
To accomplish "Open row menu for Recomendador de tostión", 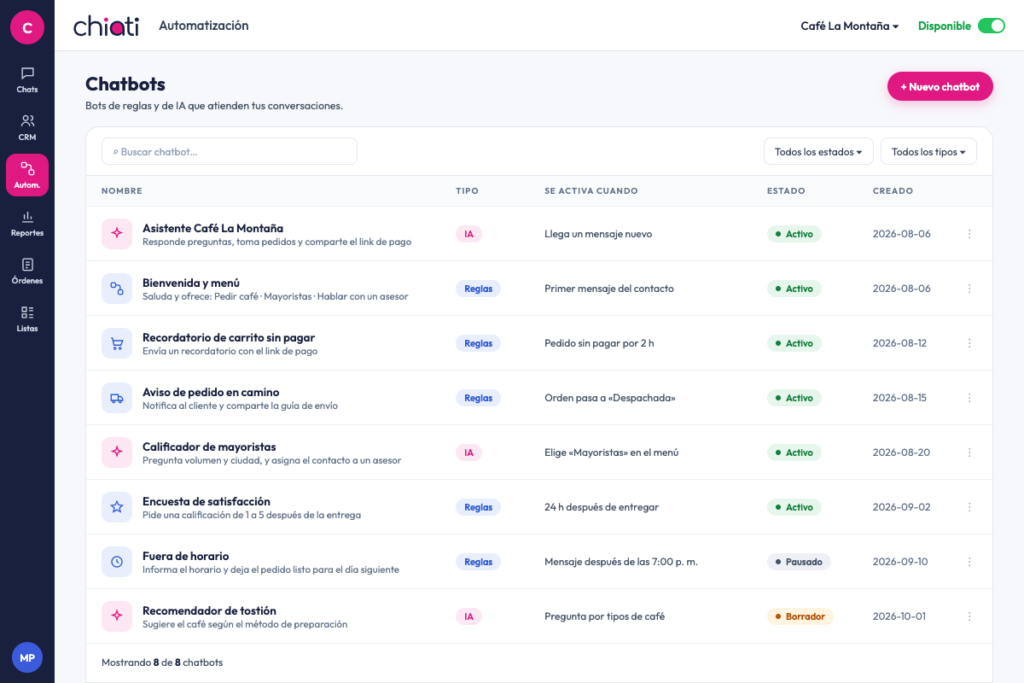I will pos(969,616).
